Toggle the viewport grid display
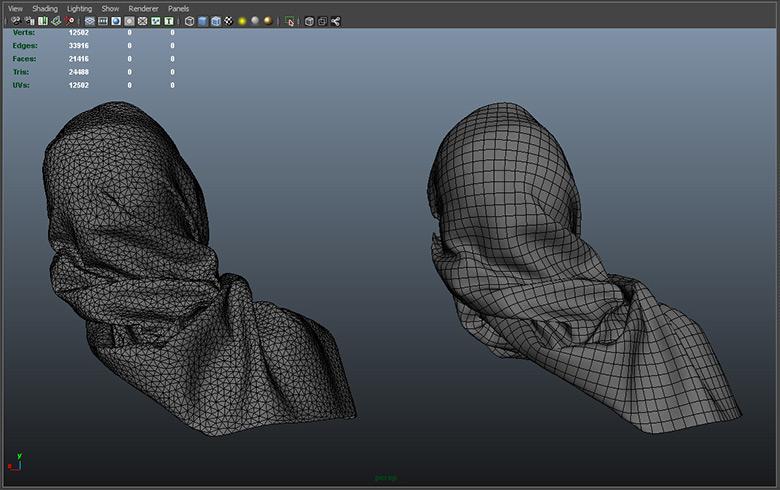Screen dimensions: 780x490 tap(90, 21)
